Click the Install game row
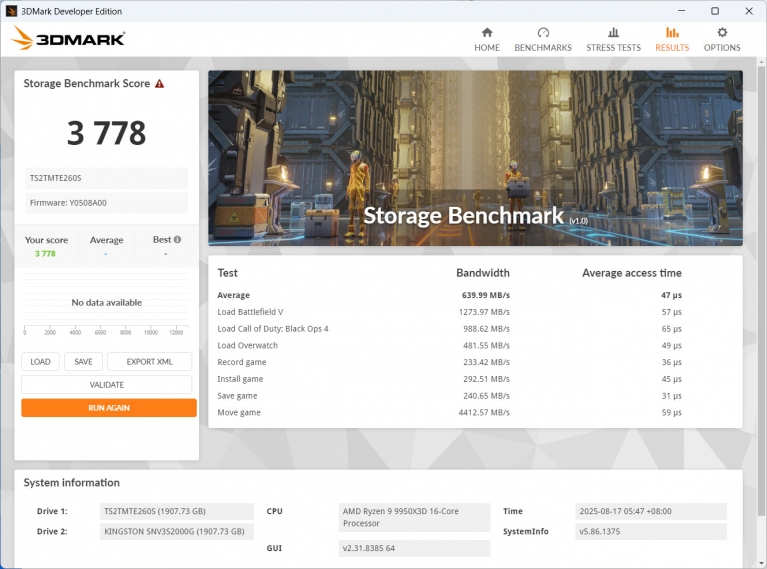 (449, 379)
